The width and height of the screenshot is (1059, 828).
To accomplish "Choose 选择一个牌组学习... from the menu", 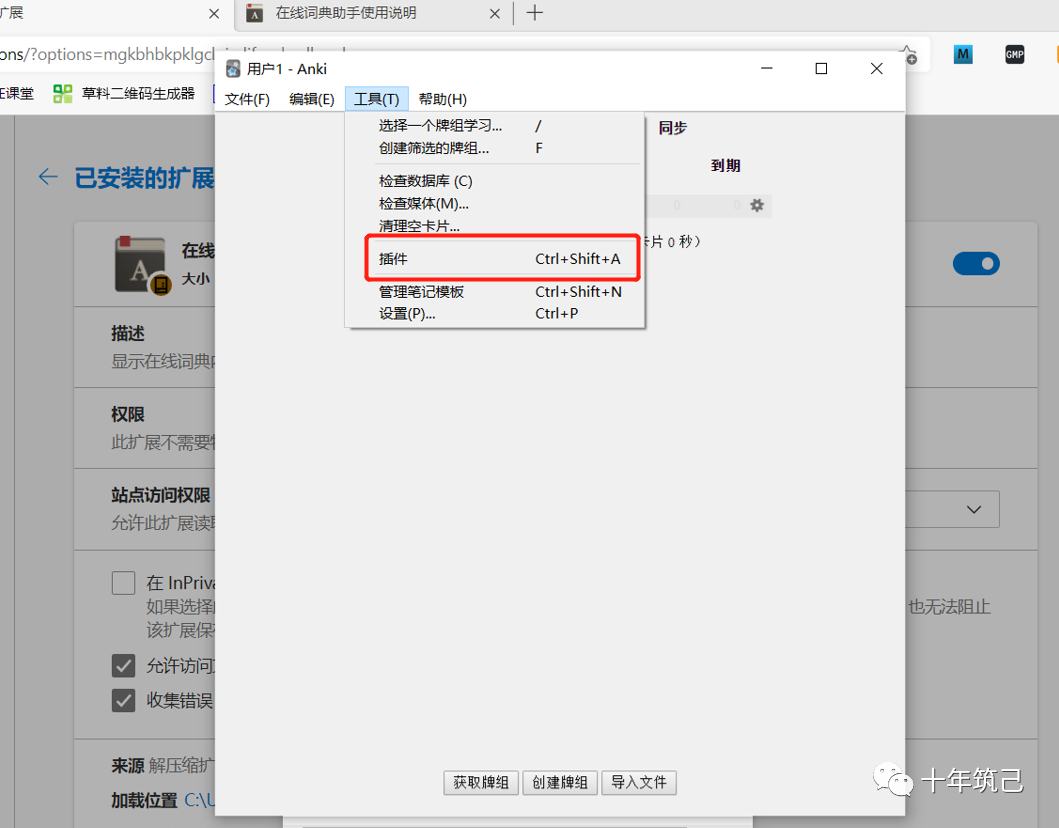I will [494, 126].
